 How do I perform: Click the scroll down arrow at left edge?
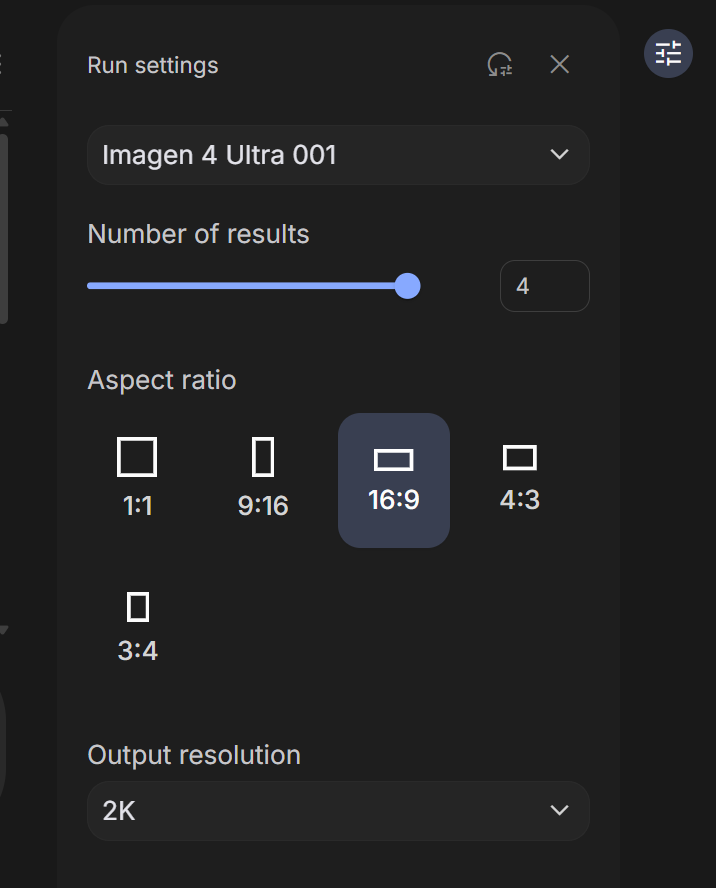(3, 630)
